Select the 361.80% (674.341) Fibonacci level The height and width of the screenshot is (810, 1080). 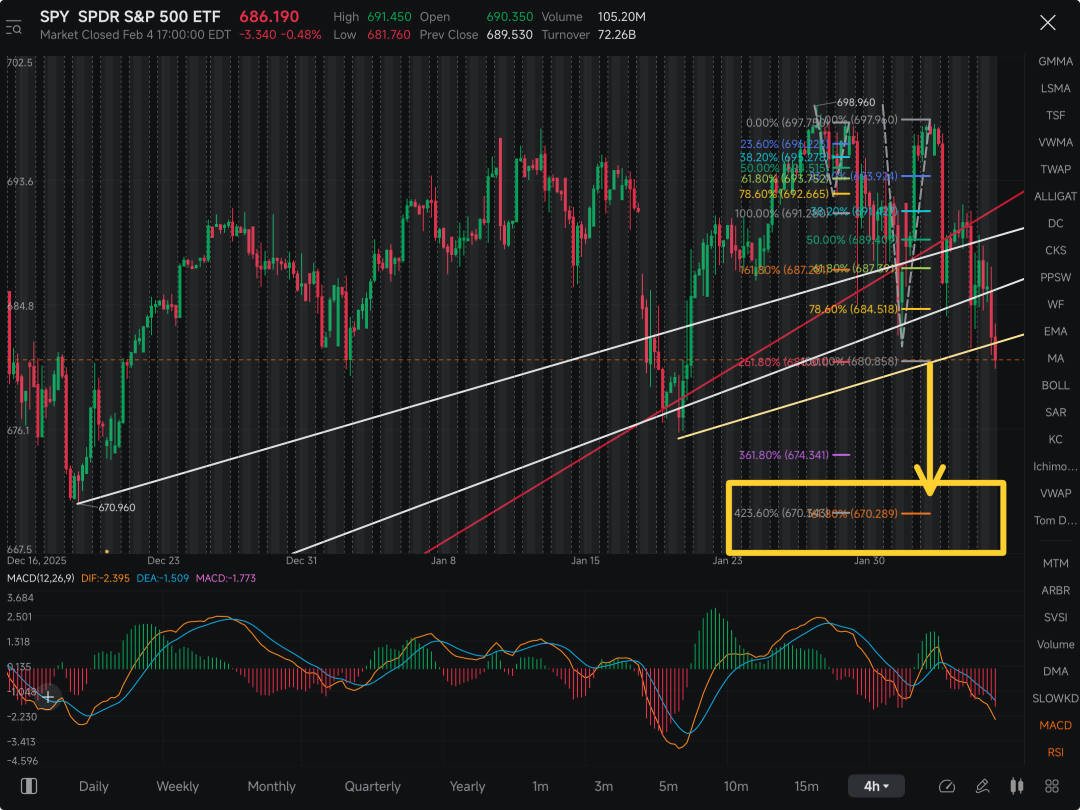pos(784,455)
